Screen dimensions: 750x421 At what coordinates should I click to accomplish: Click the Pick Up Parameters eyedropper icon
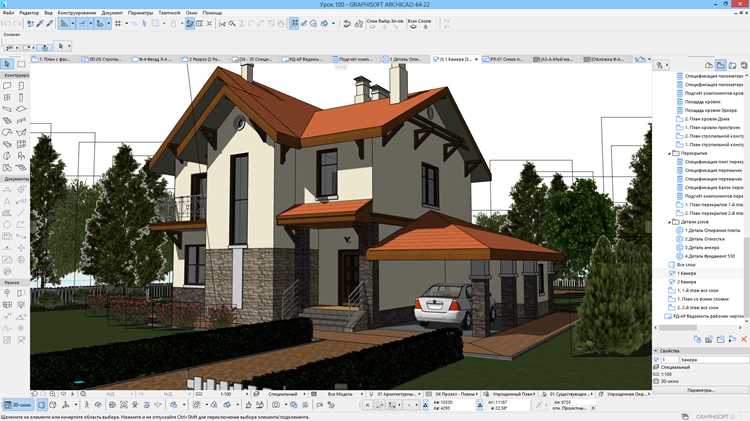coord(40,23)
